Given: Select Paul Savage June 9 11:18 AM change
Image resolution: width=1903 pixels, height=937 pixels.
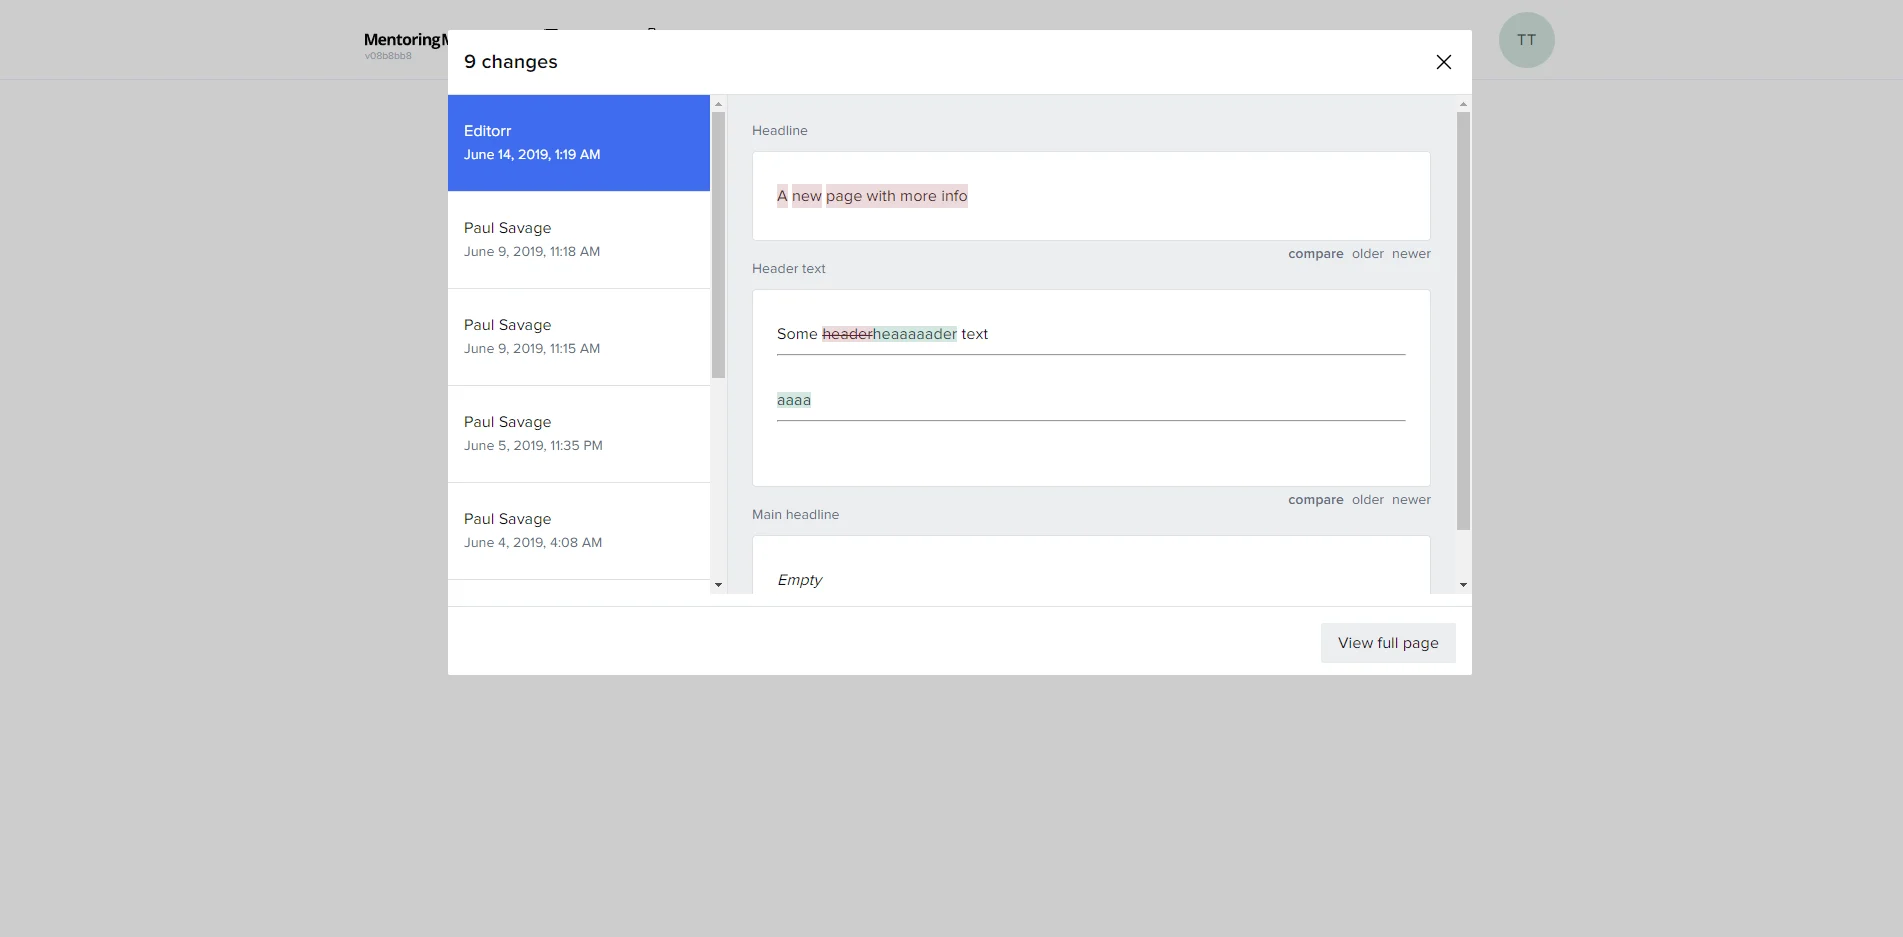Looking at the screenshot, I should pos(579,240).
